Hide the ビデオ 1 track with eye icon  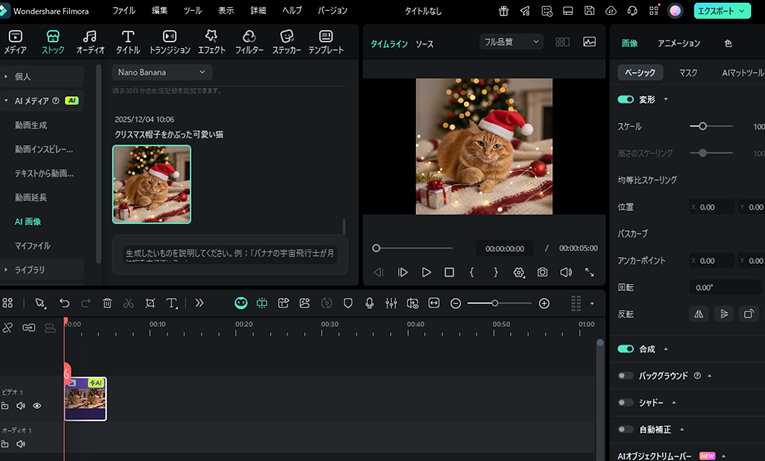point(37,406)
